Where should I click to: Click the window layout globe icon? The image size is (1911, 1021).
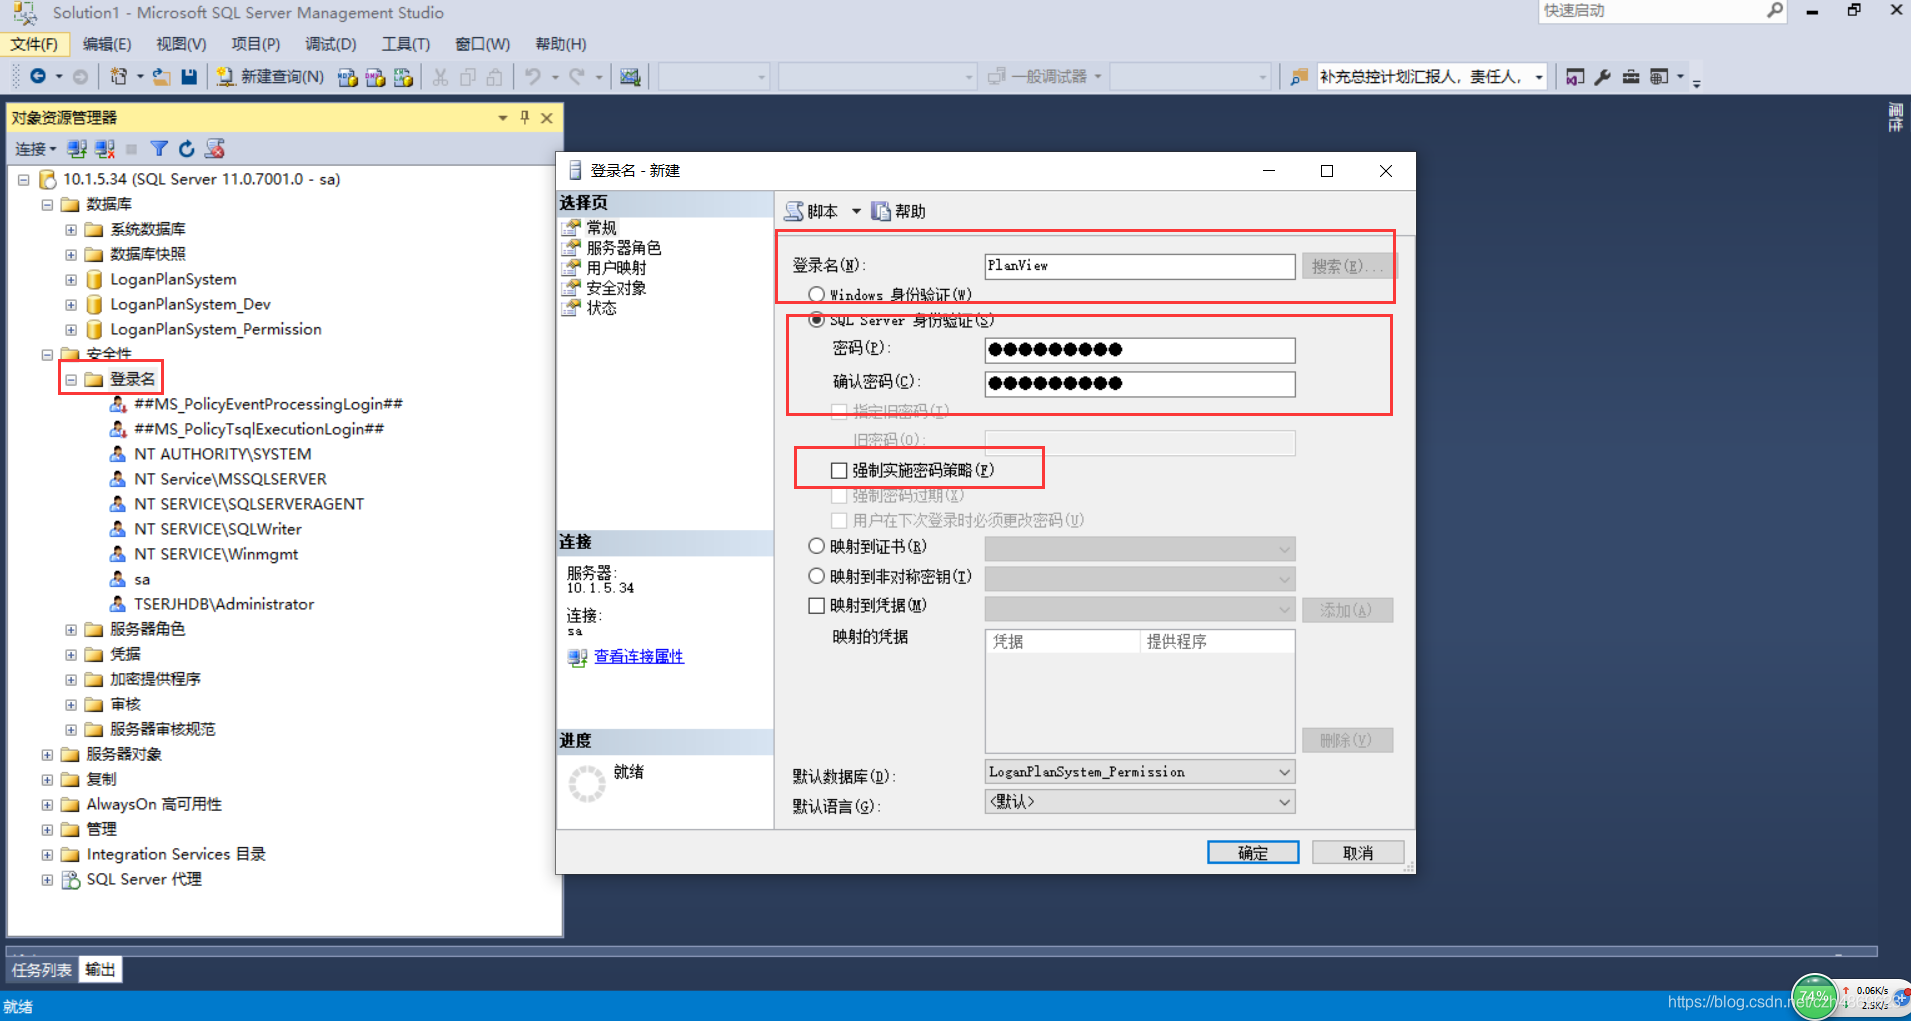tap(1659, 77)
